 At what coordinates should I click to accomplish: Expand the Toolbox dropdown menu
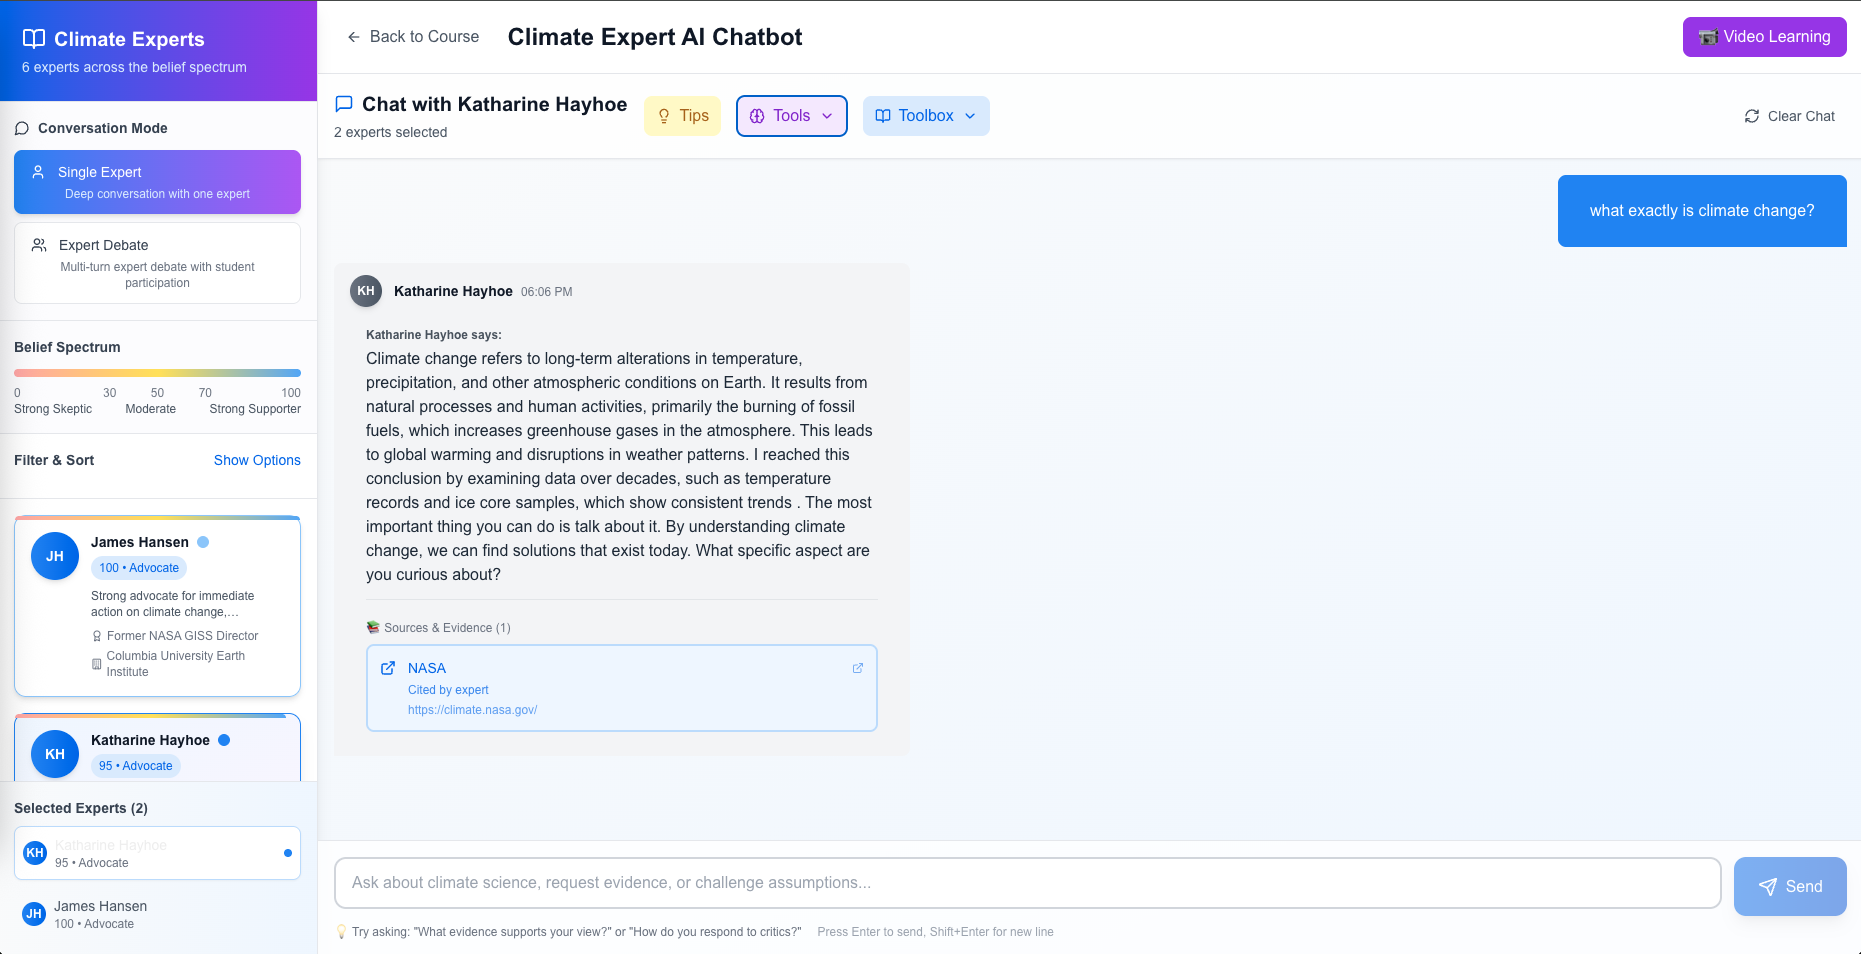pos(926,116)
